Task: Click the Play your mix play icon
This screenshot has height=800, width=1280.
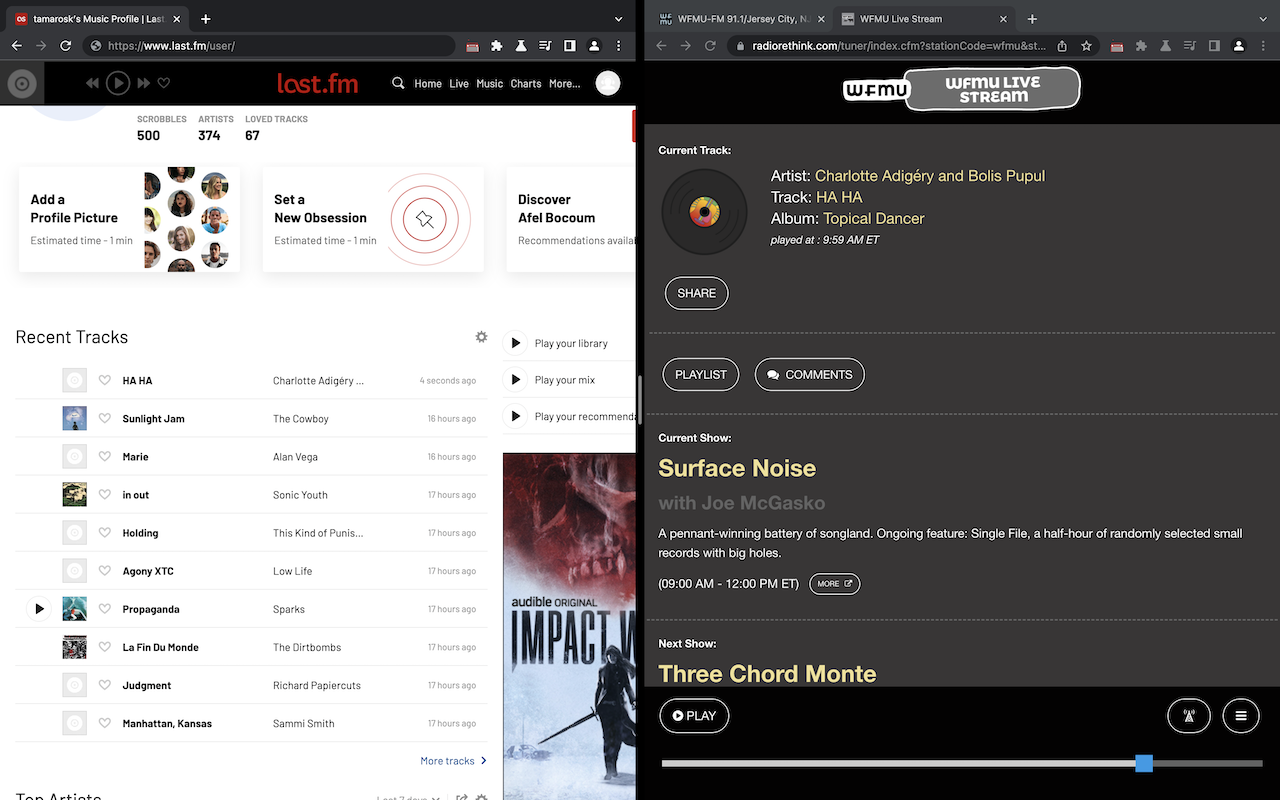Action: 515,380
